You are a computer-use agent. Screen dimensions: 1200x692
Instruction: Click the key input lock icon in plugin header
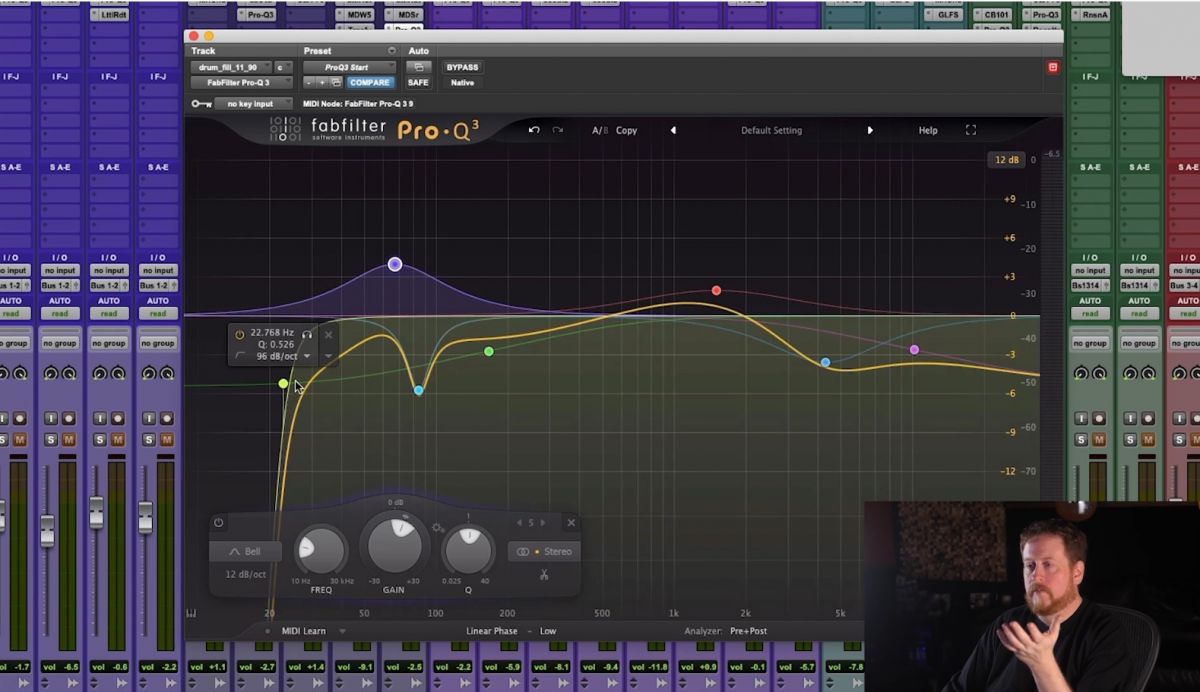[200, 103]
